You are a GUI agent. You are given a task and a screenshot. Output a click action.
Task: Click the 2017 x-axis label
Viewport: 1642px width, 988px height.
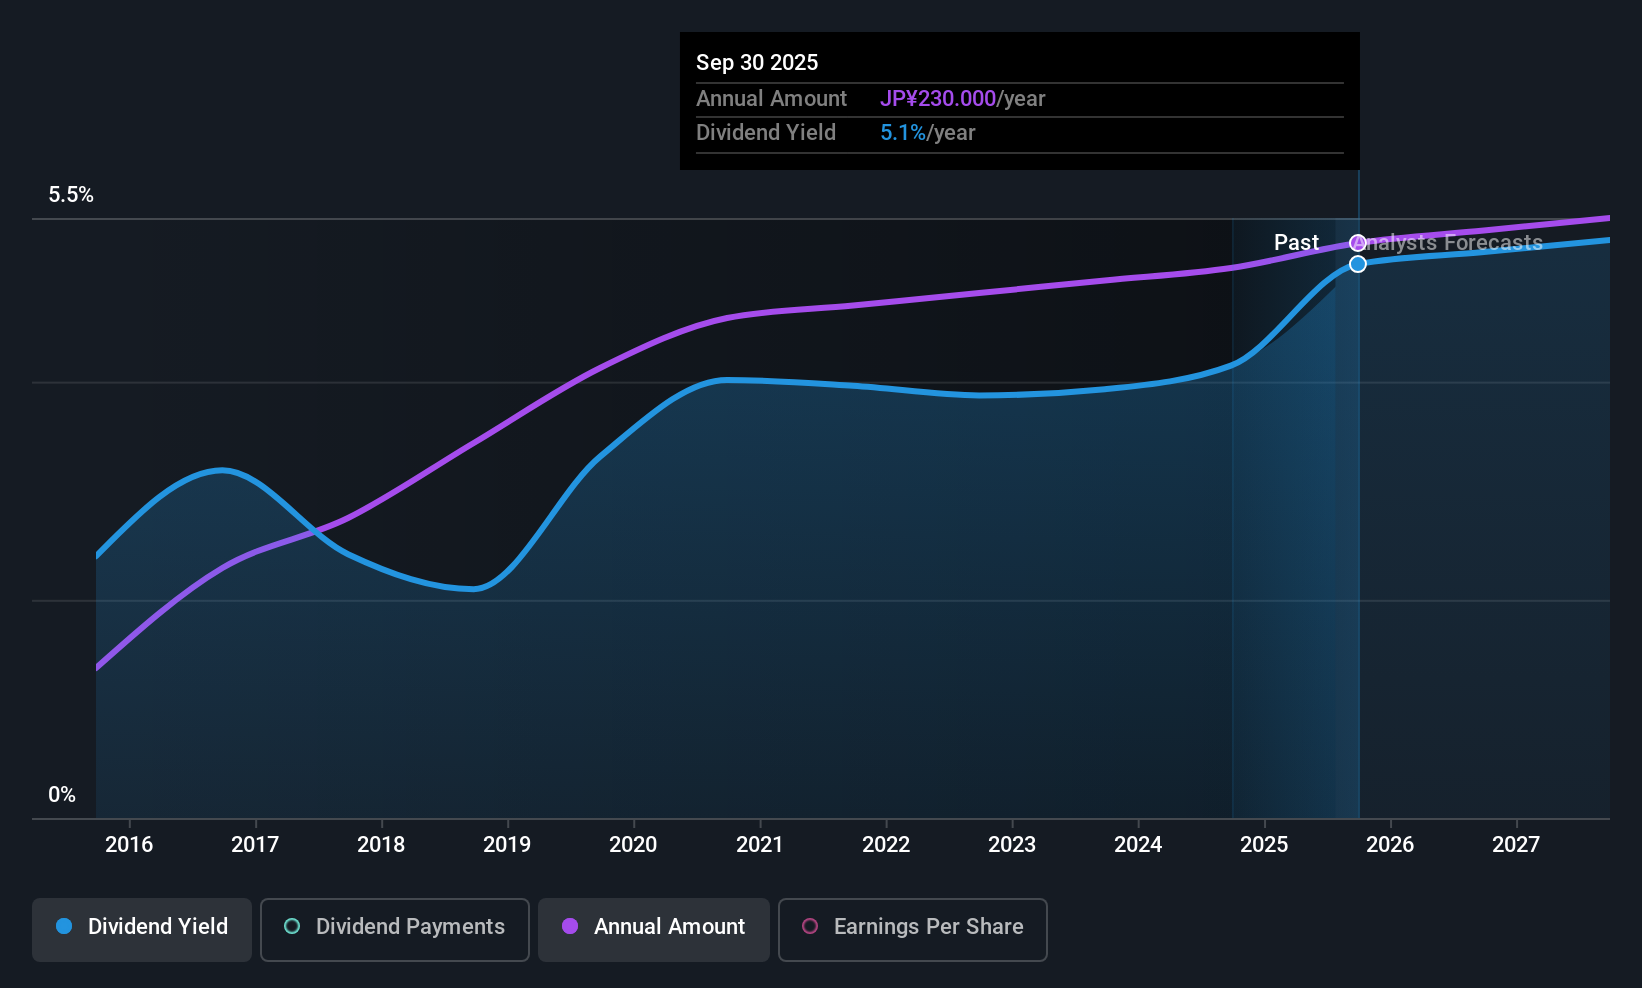pyautogui.click(x=255, y=845)
